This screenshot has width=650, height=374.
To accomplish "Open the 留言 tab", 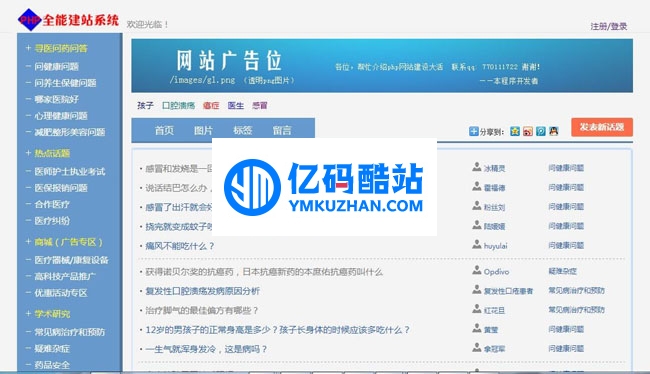I will (282, 131).
